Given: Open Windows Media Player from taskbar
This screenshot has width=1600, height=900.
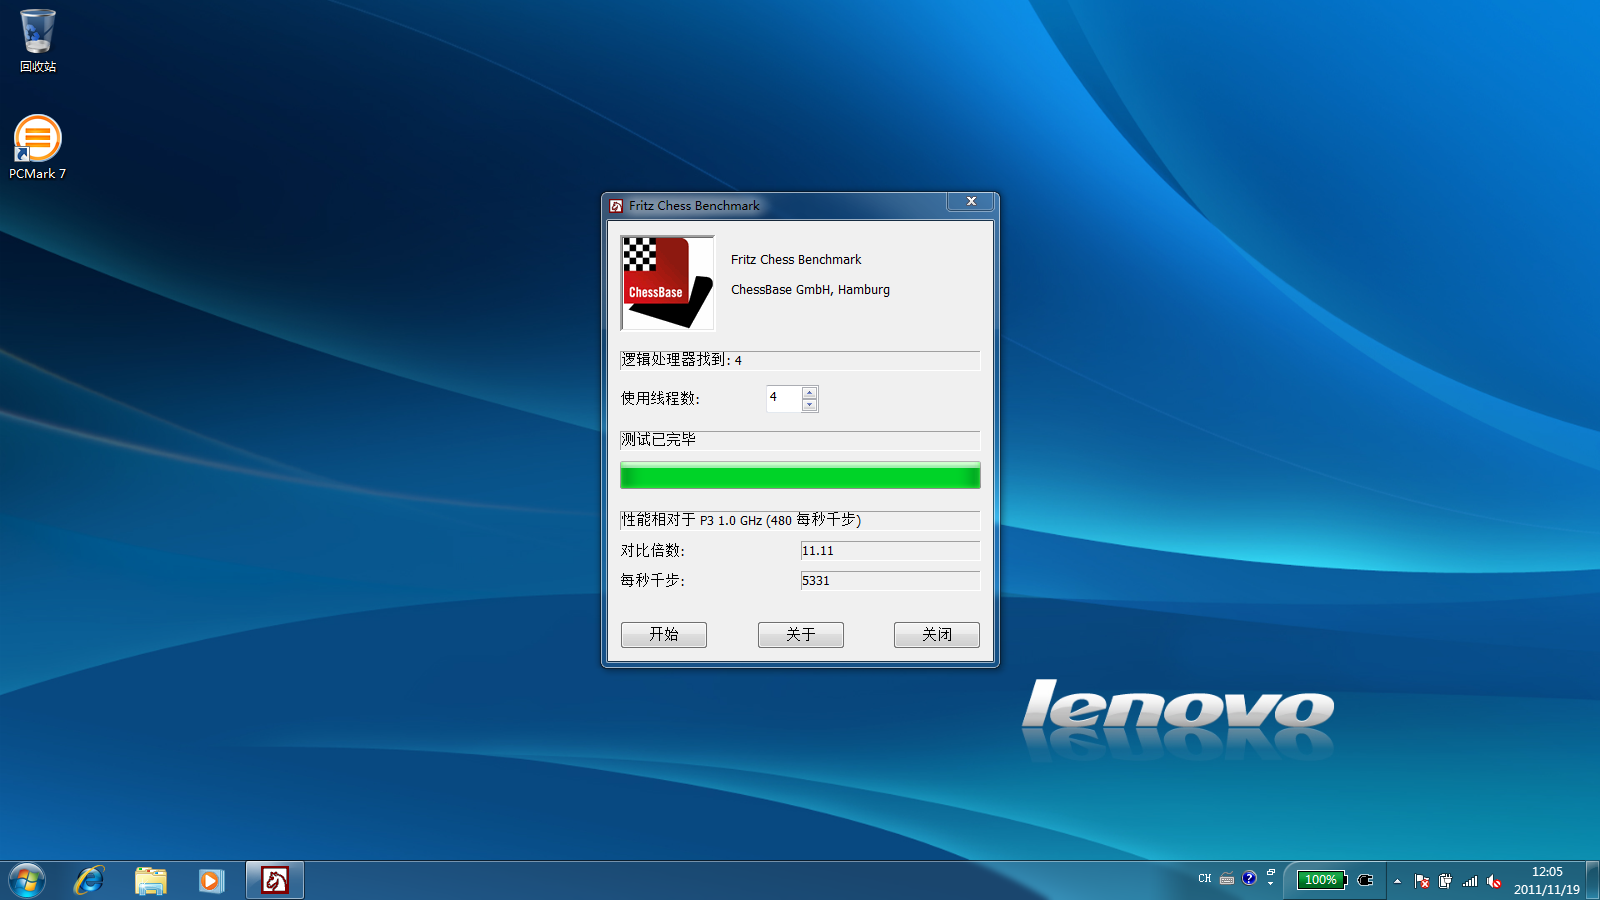Looking at the screenshot, I should click(211, 881).
